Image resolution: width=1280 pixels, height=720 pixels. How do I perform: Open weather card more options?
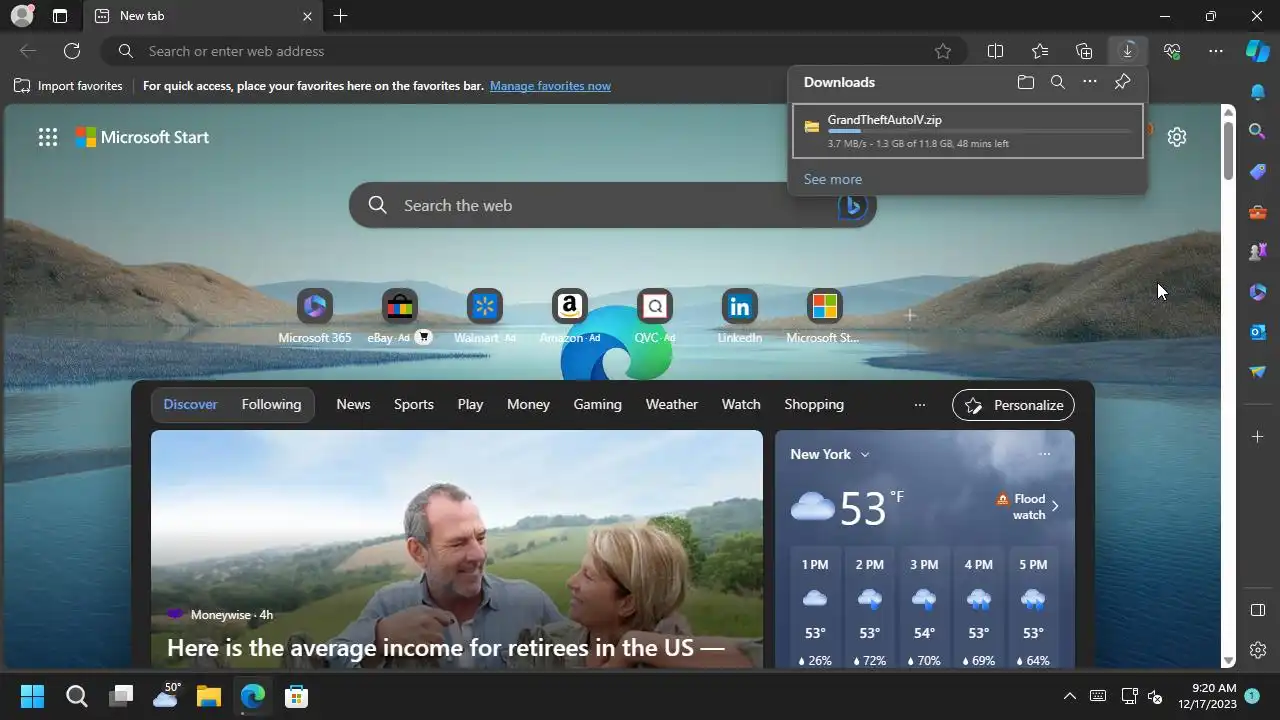click(1044, 454)
